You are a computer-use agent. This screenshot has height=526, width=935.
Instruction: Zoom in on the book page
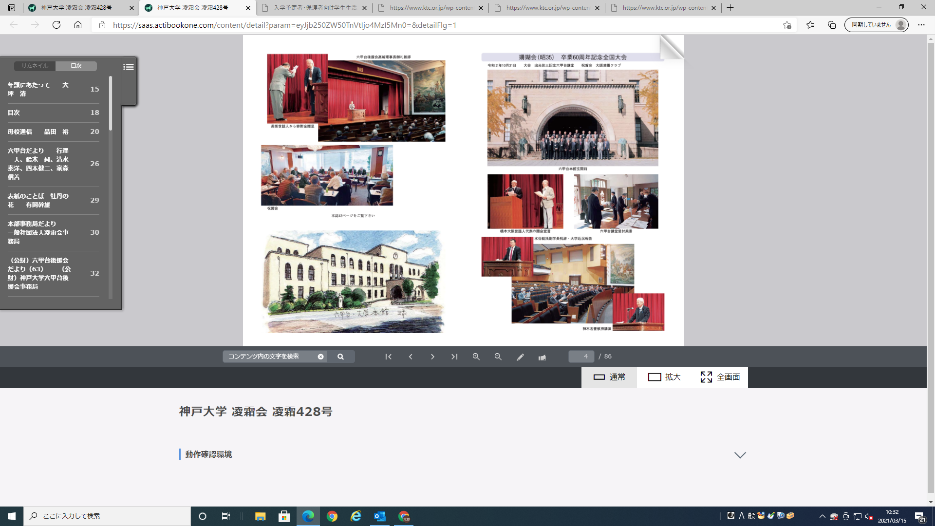476,357
